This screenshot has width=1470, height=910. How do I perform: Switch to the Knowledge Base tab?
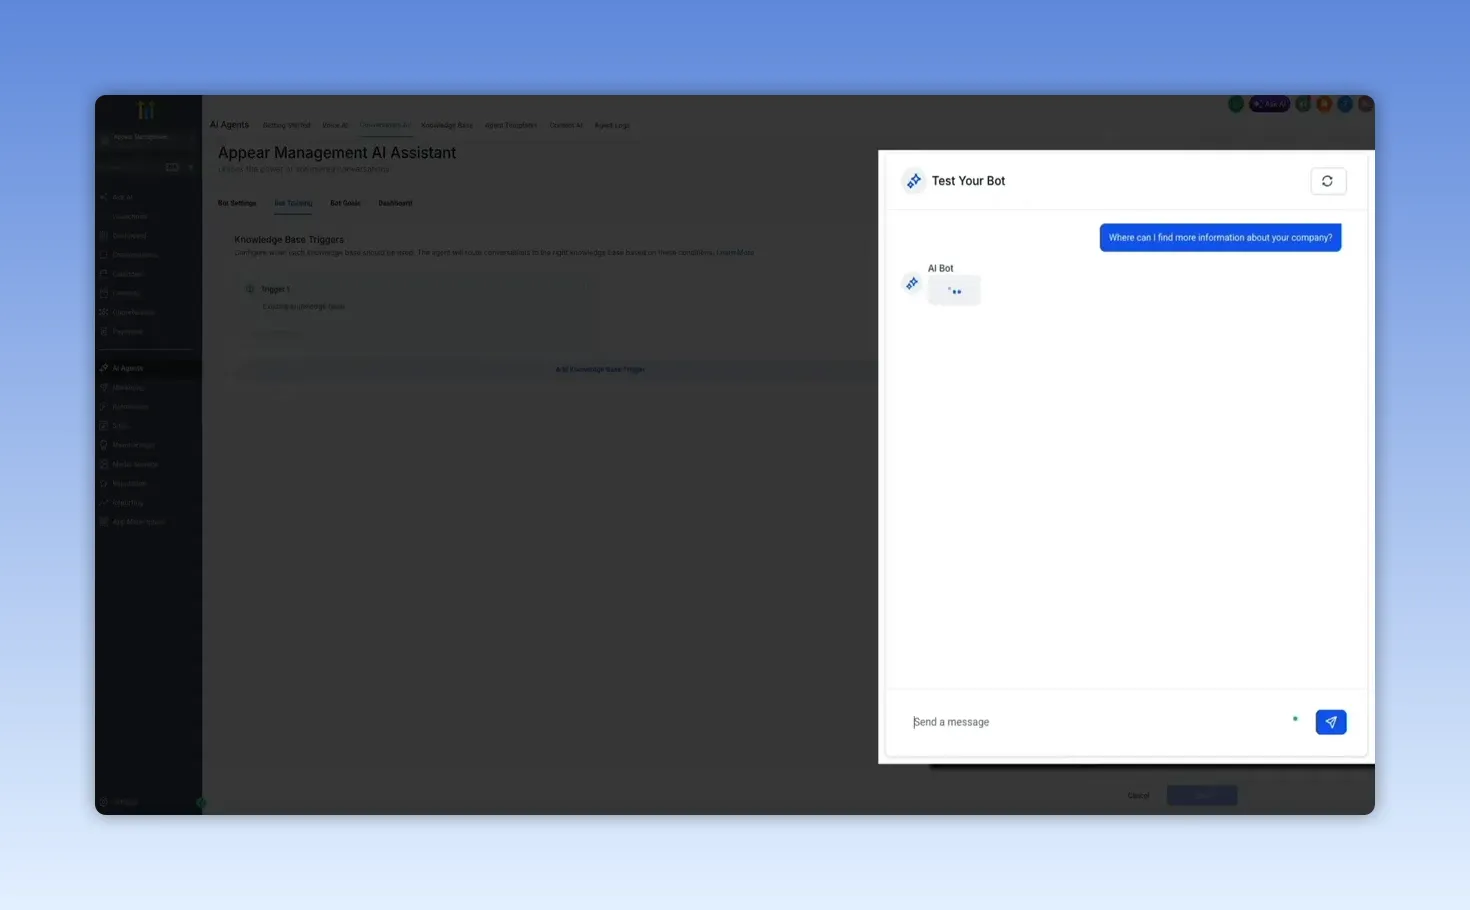pos(446,126)
